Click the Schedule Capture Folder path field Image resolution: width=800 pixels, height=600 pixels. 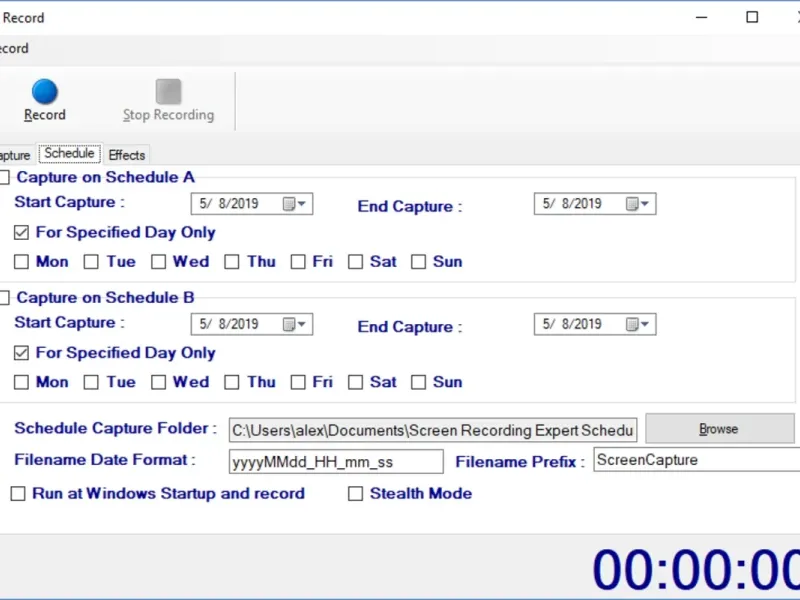point(433,430)
